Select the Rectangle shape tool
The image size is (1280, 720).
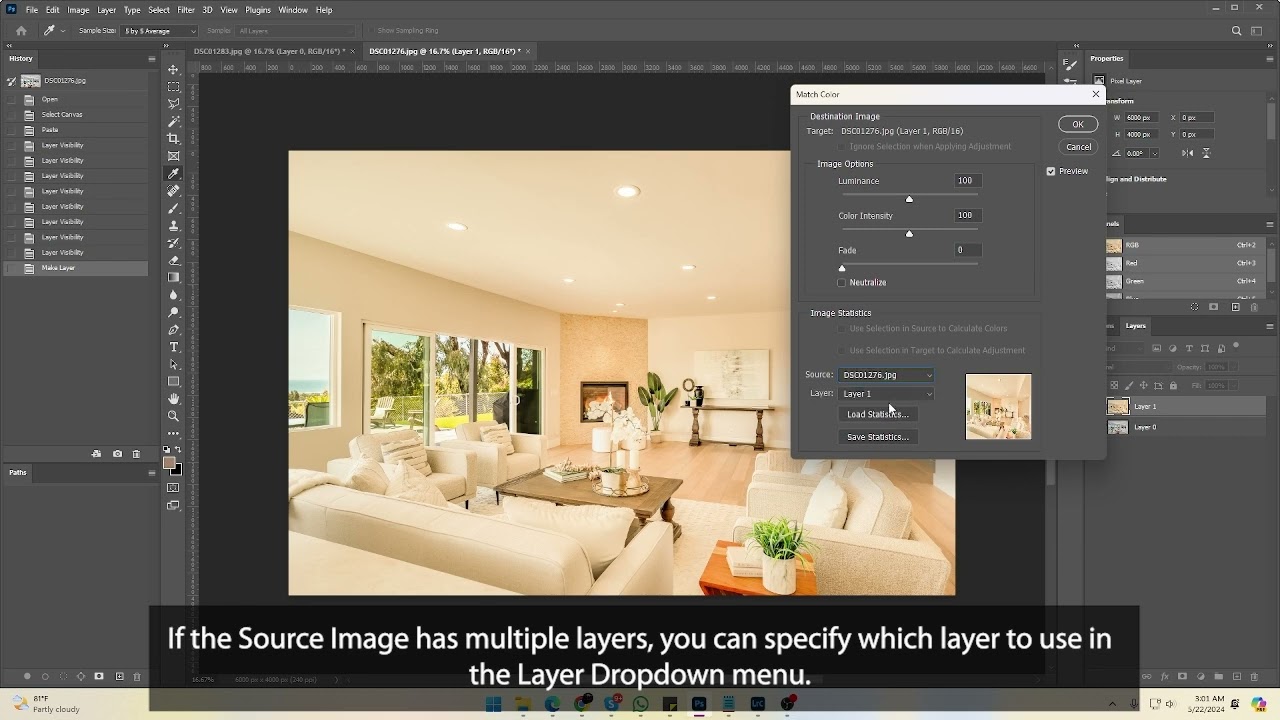tap(174, 381)
